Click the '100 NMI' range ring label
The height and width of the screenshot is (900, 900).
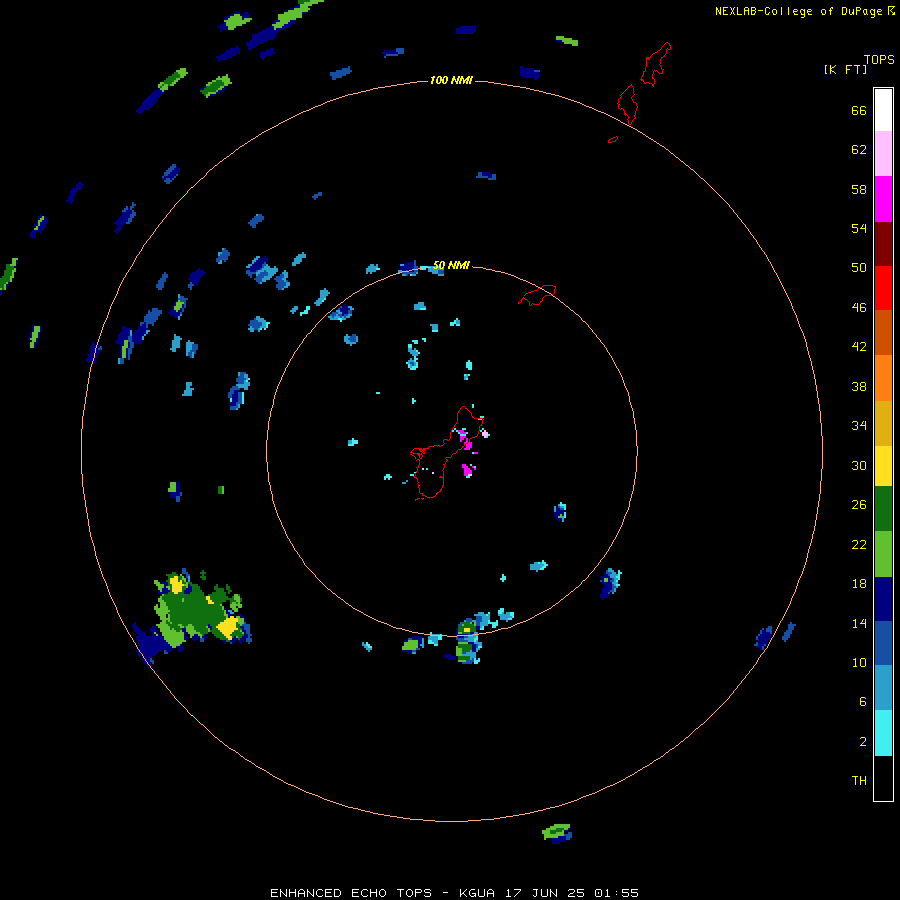point(451,80)
